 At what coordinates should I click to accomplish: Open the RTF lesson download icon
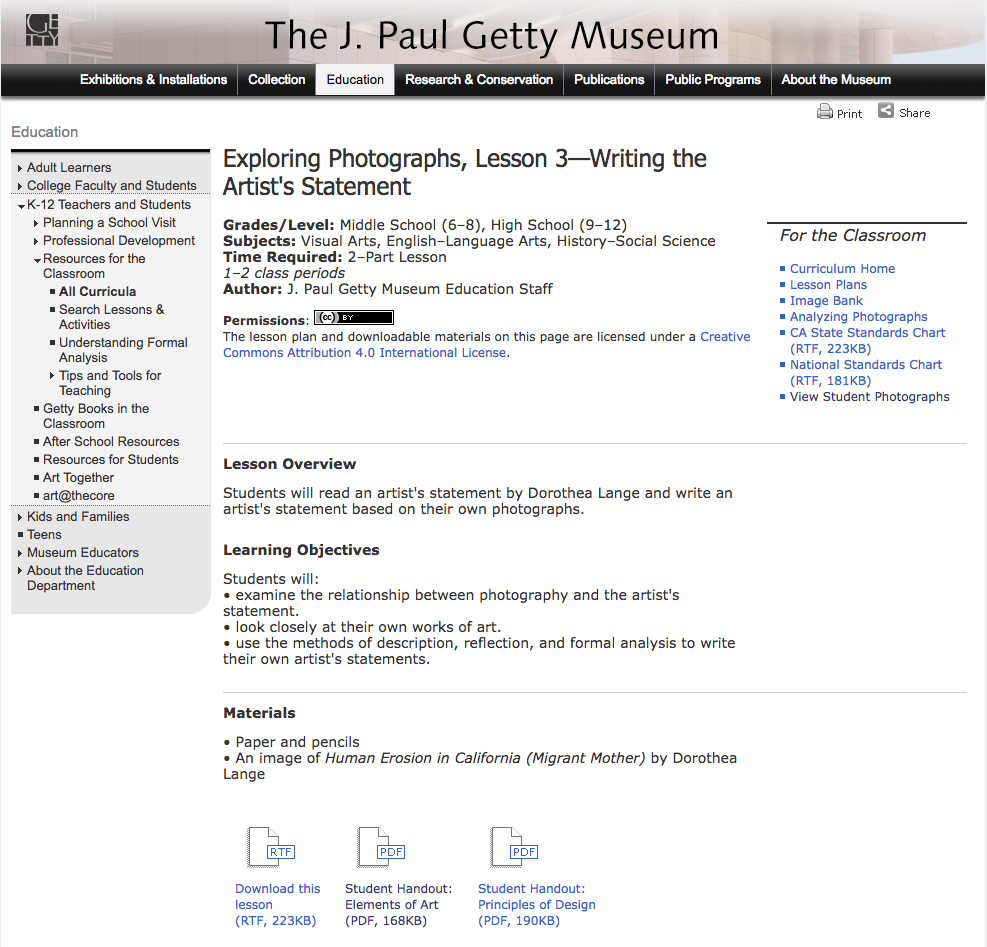[x=269, y=846]
